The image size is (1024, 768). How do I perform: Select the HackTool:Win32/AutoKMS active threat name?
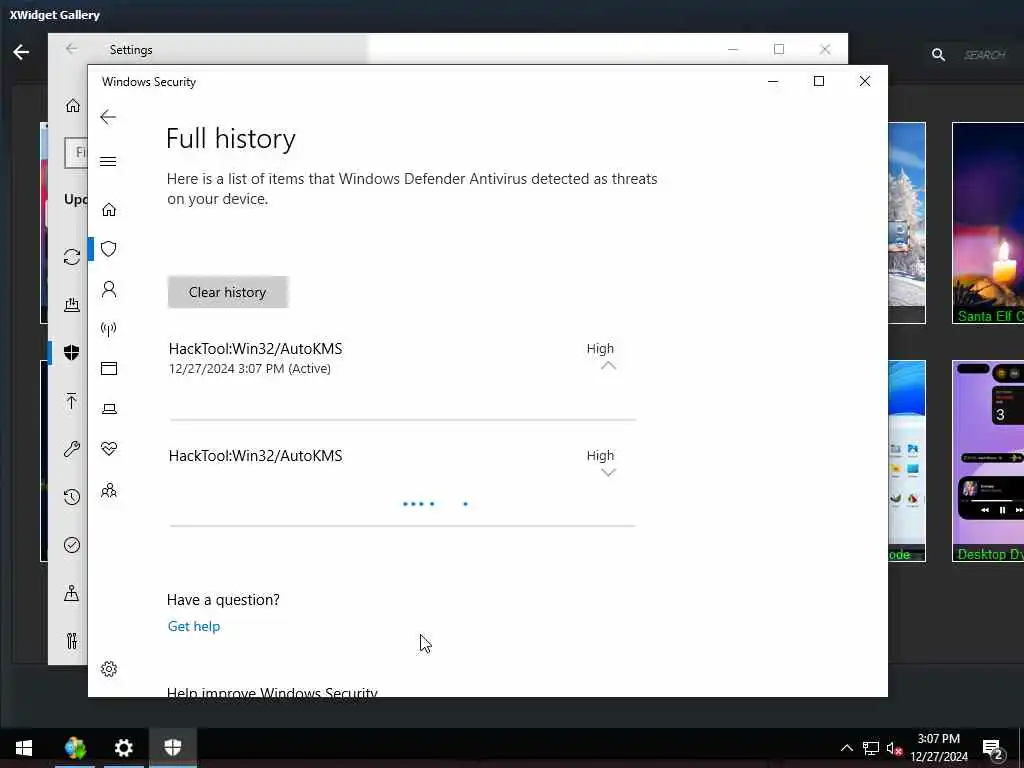pyautogui.click(x=255, y=349)
